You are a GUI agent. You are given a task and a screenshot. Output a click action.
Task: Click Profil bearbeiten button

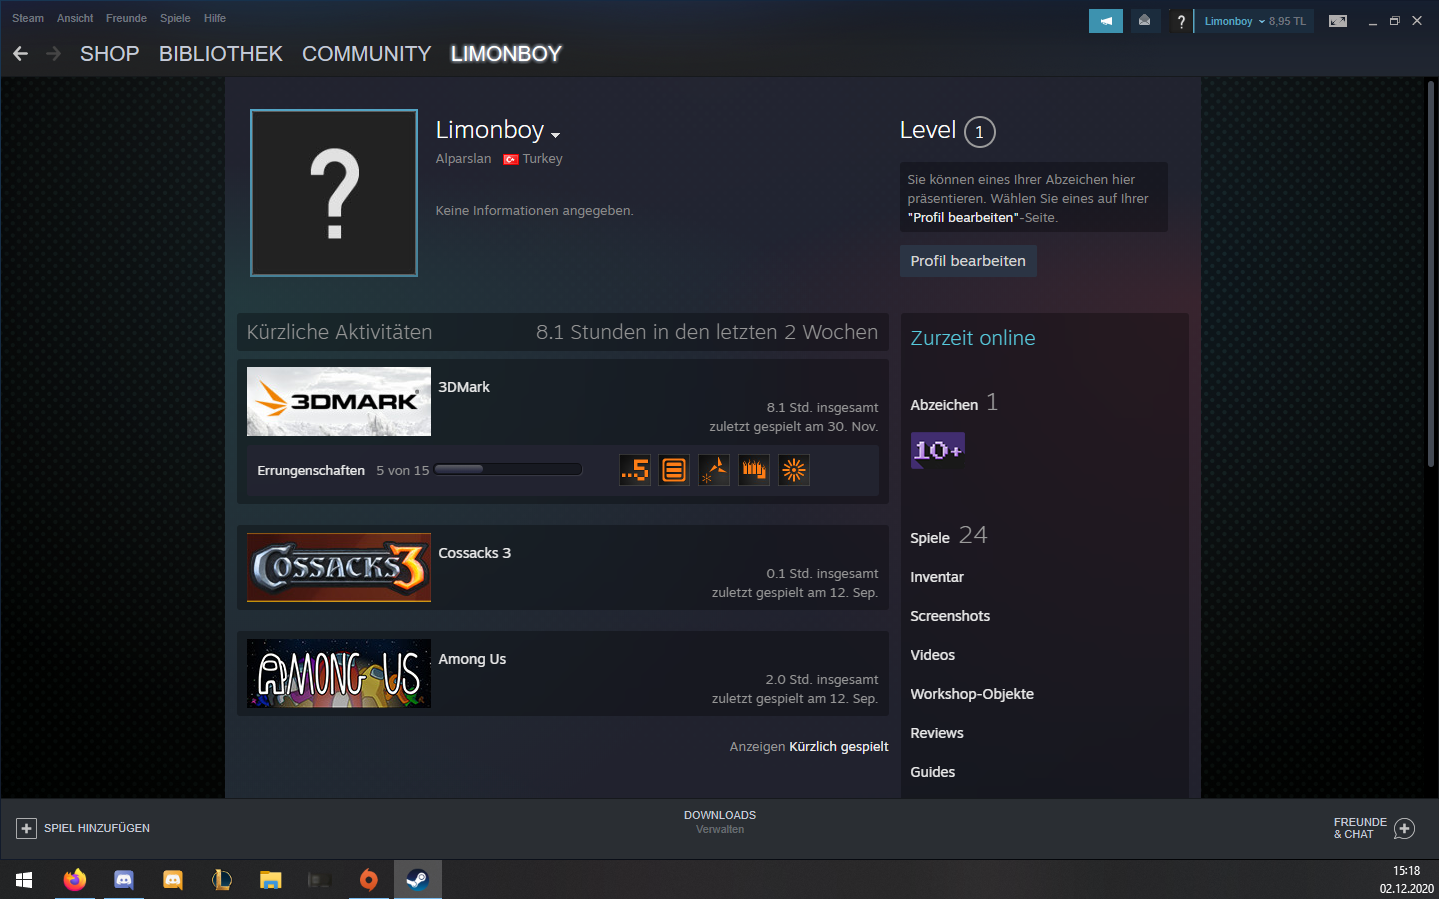click(x=968, y=261)
